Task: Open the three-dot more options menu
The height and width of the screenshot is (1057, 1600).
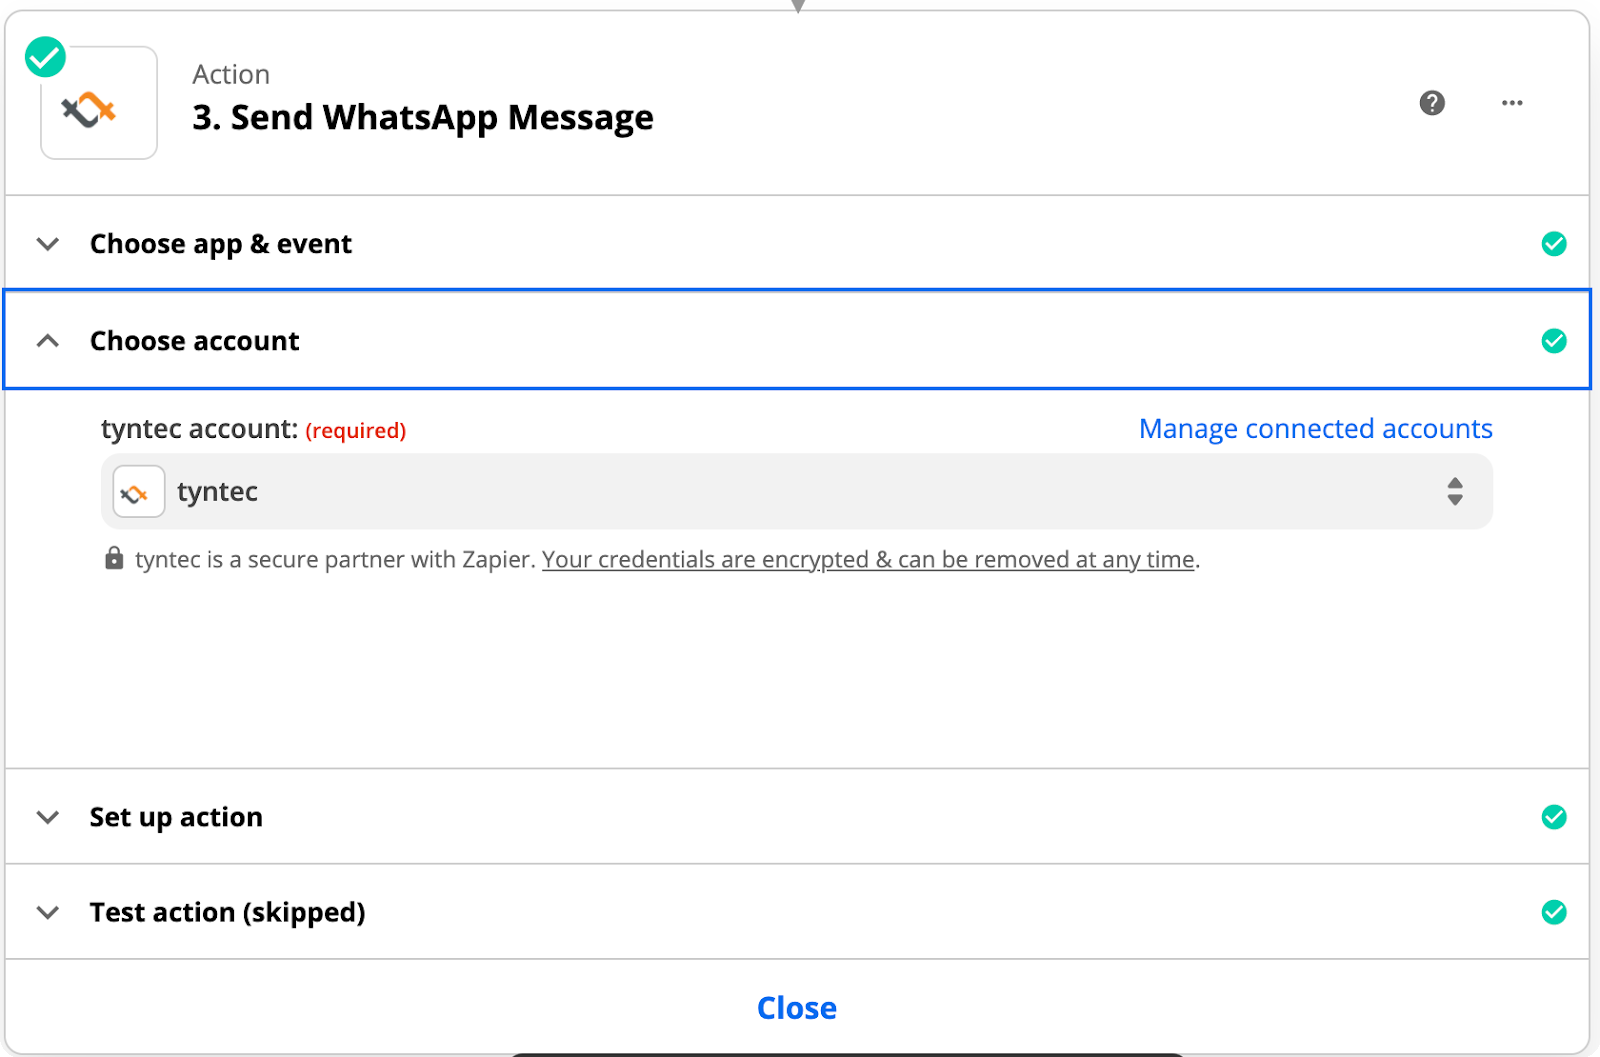Action: 1512,103
